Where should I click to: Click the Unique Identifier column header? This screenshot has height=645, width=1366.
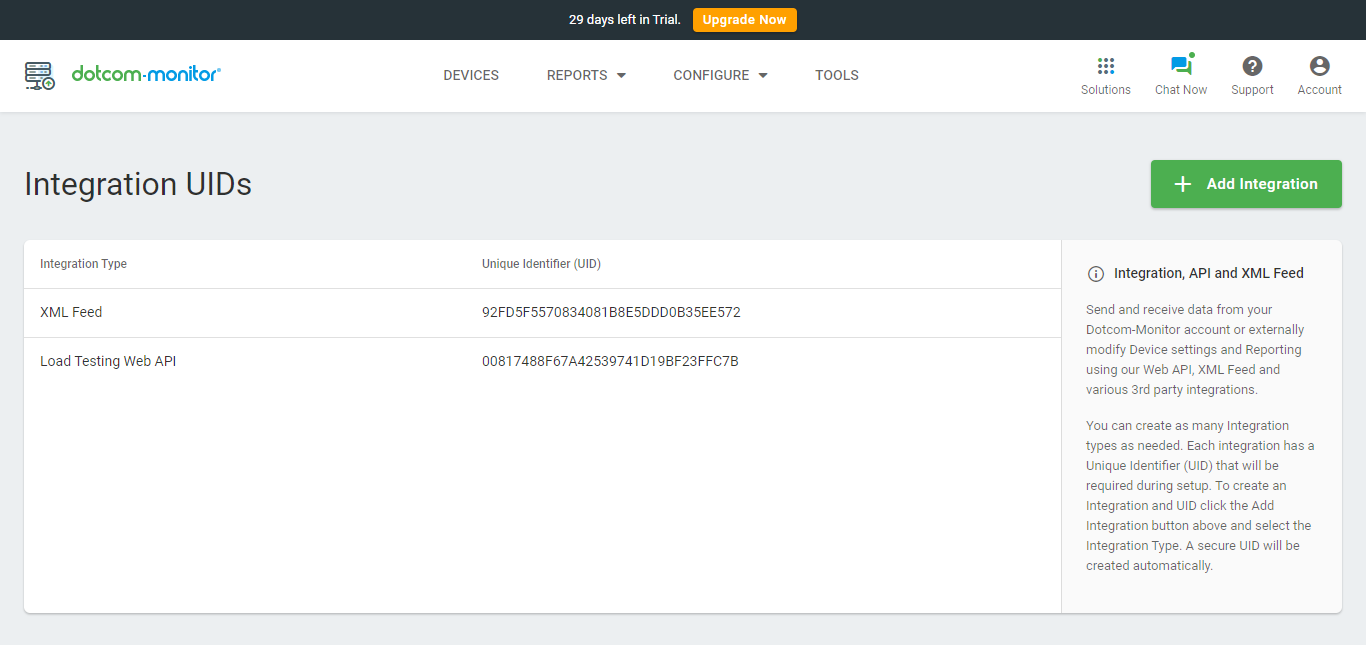[541, 263]
